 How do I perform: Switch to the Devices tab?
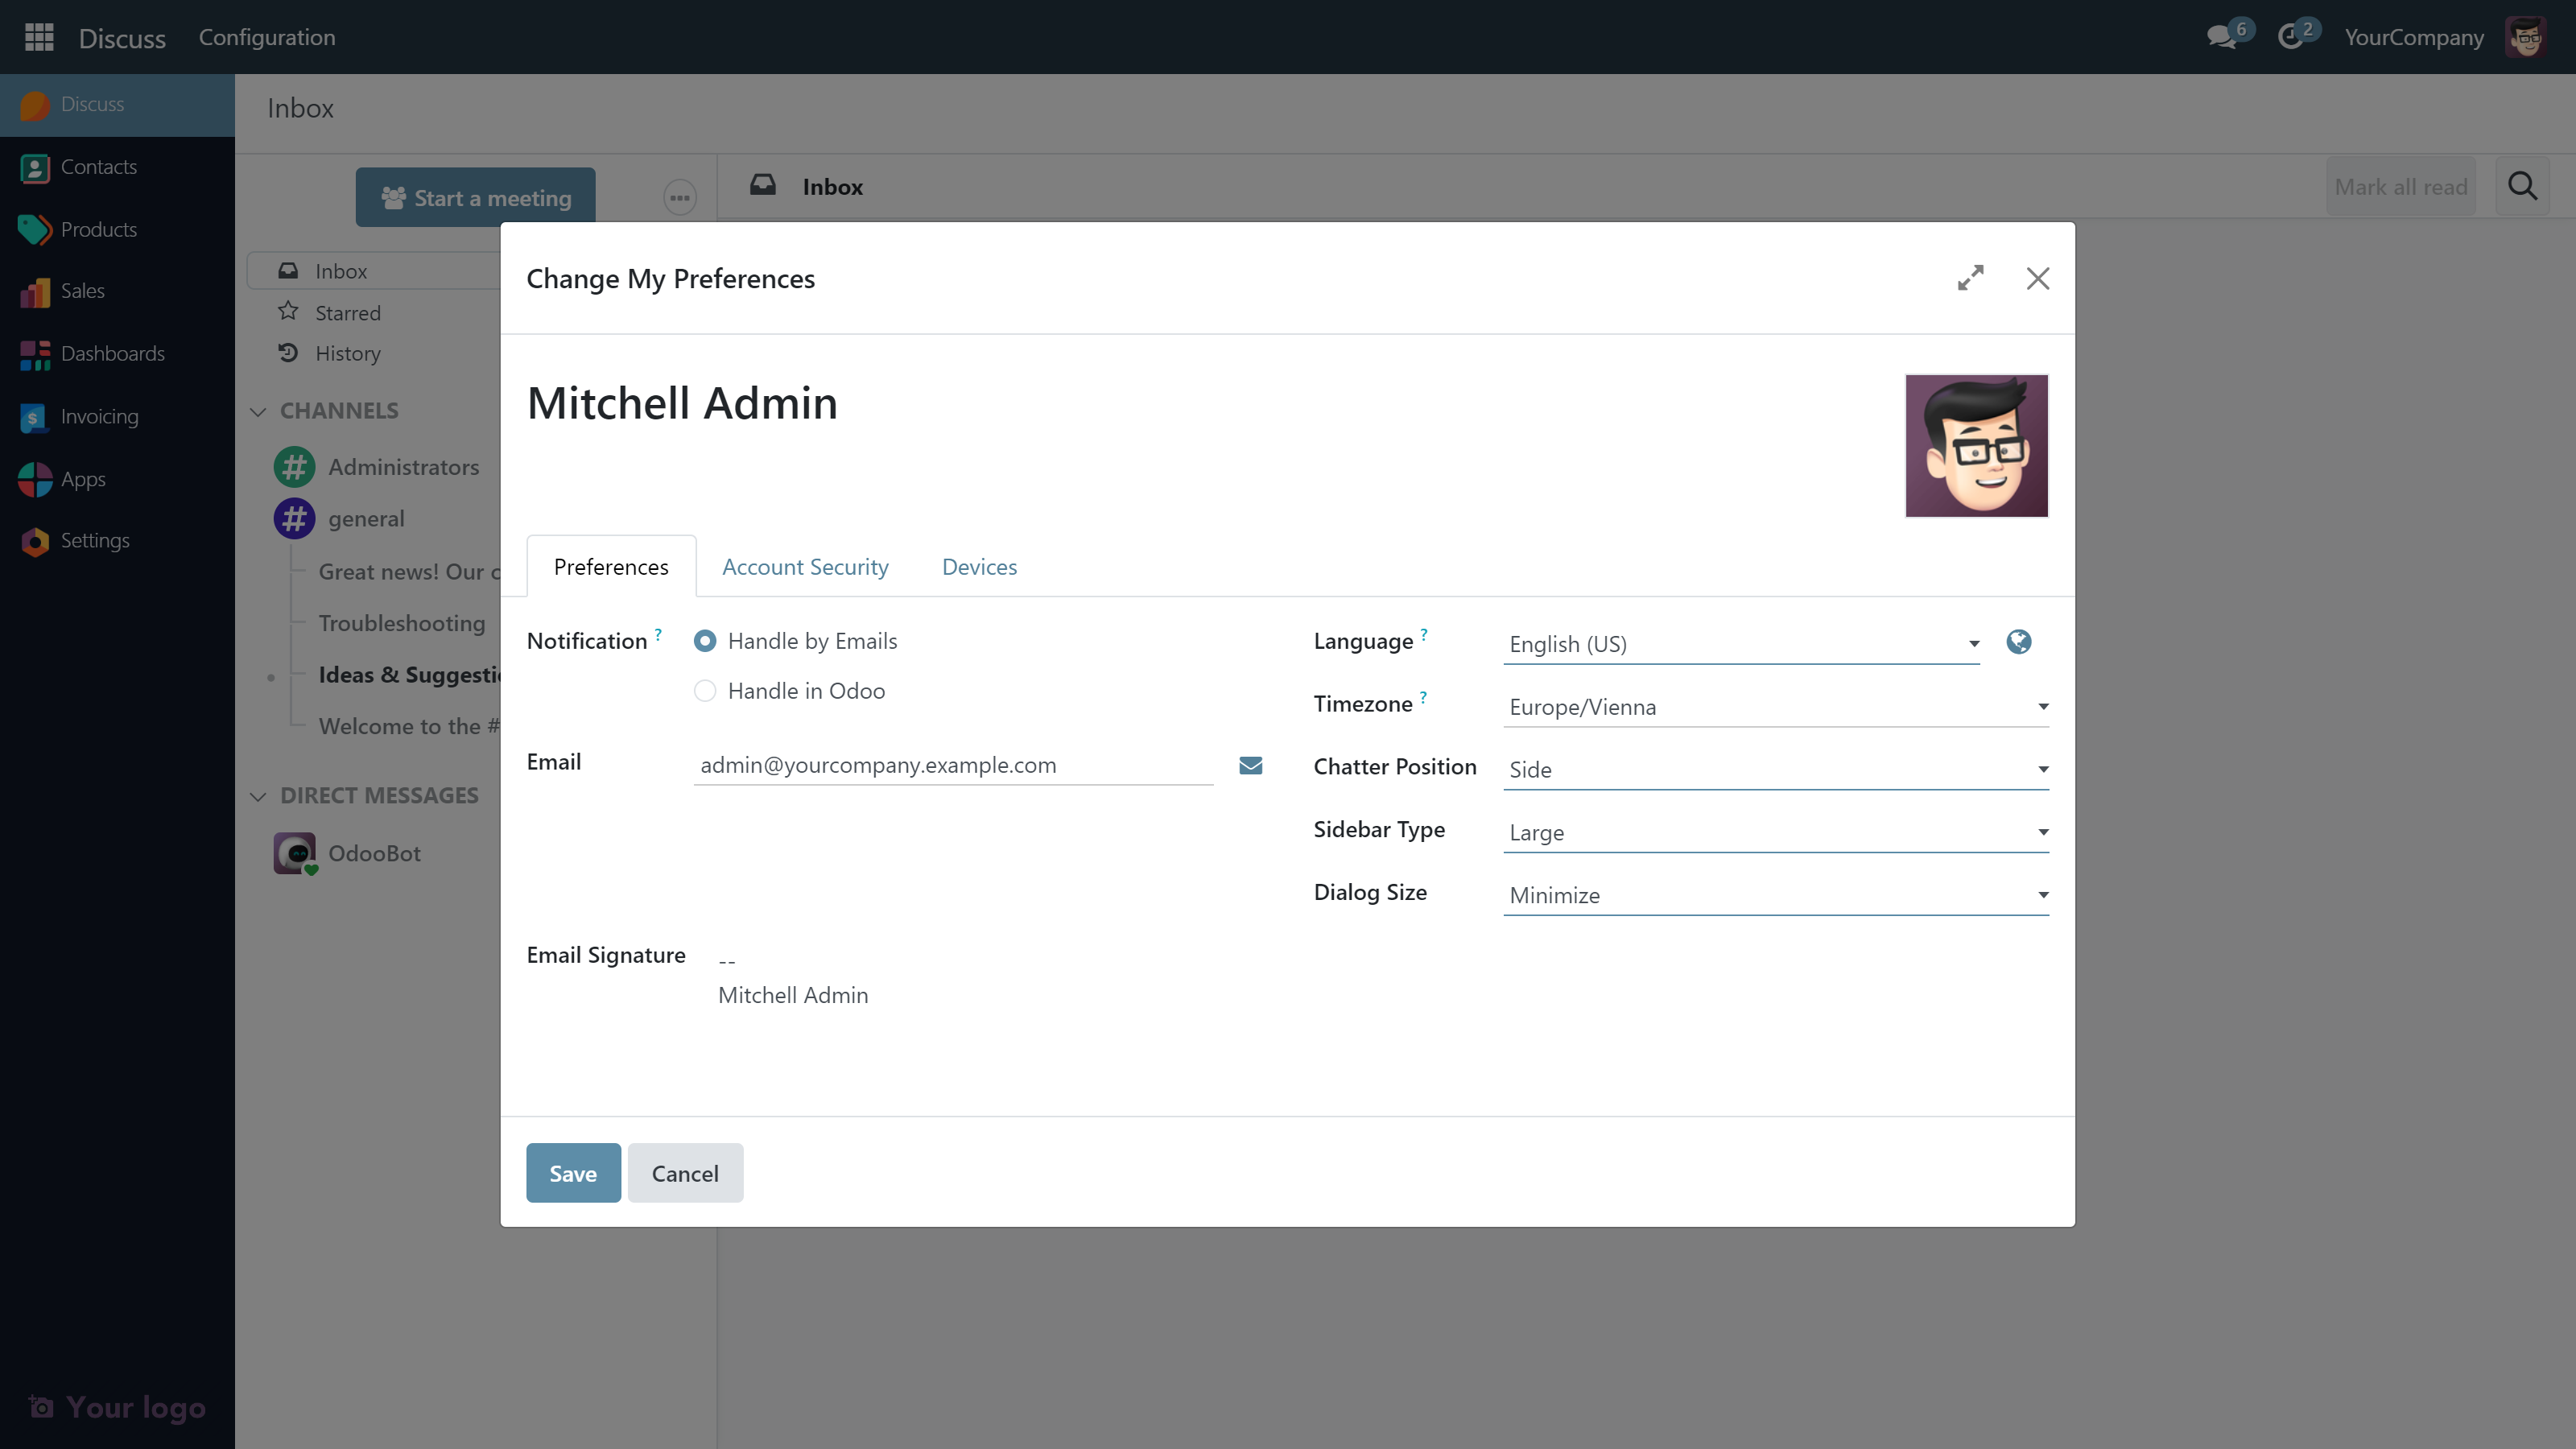[x=979, y=567]
